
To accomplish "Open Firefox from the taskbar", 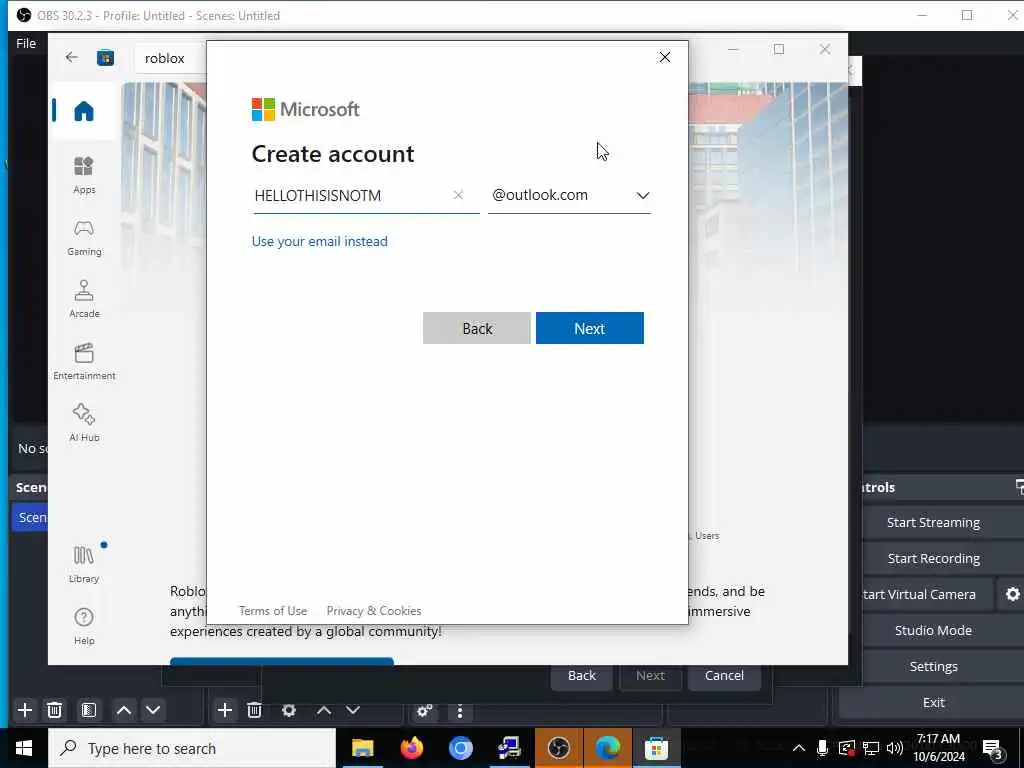I will [x=411, y=748].
